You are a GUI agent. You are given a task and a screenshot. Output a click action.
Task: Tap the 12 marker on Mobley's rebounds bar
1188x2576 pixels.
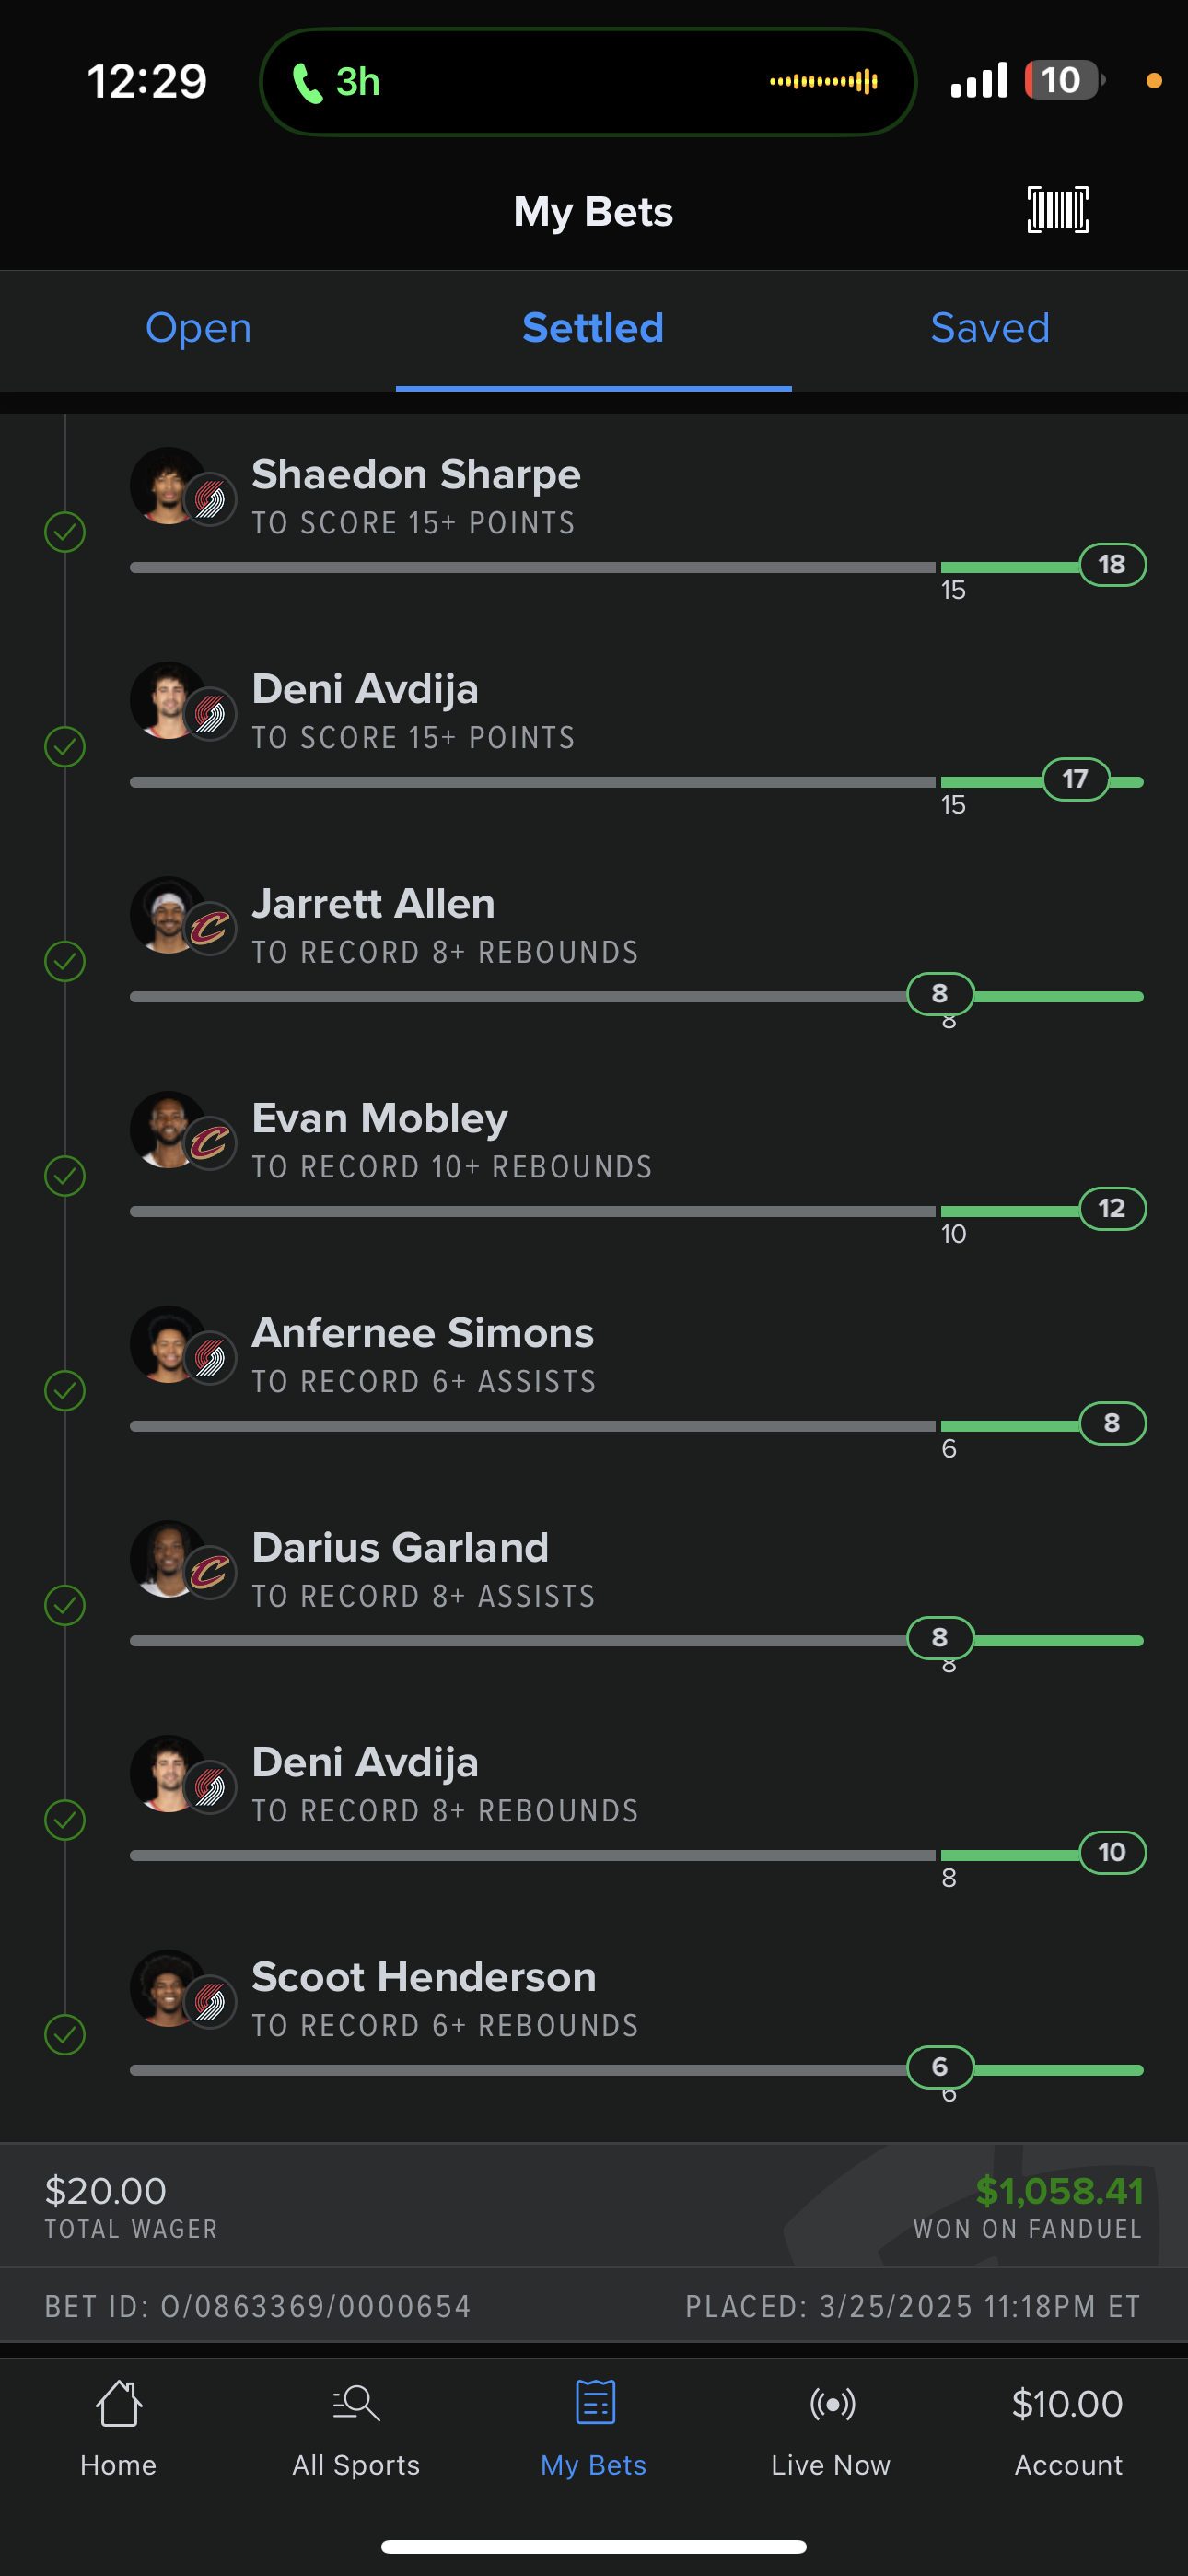point(1112,1208)
